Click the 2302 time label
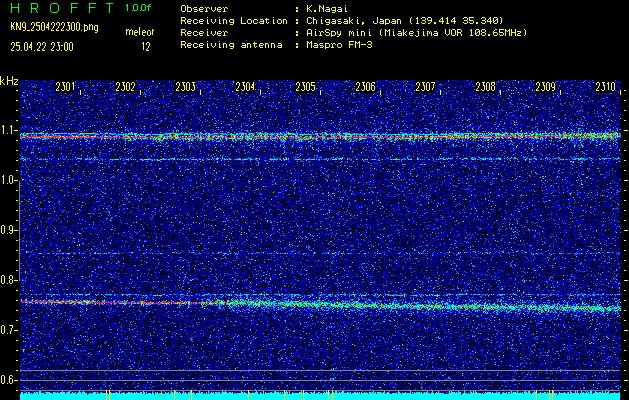The height and width of the screenshot is (400, 629). (125, 86)
